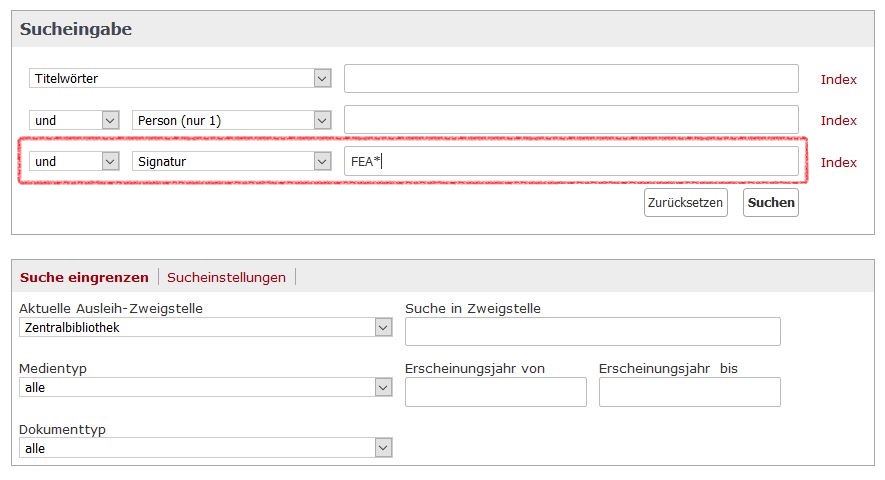Click into the Titelwörter text input
885x480 pixels.
(570, 78)
